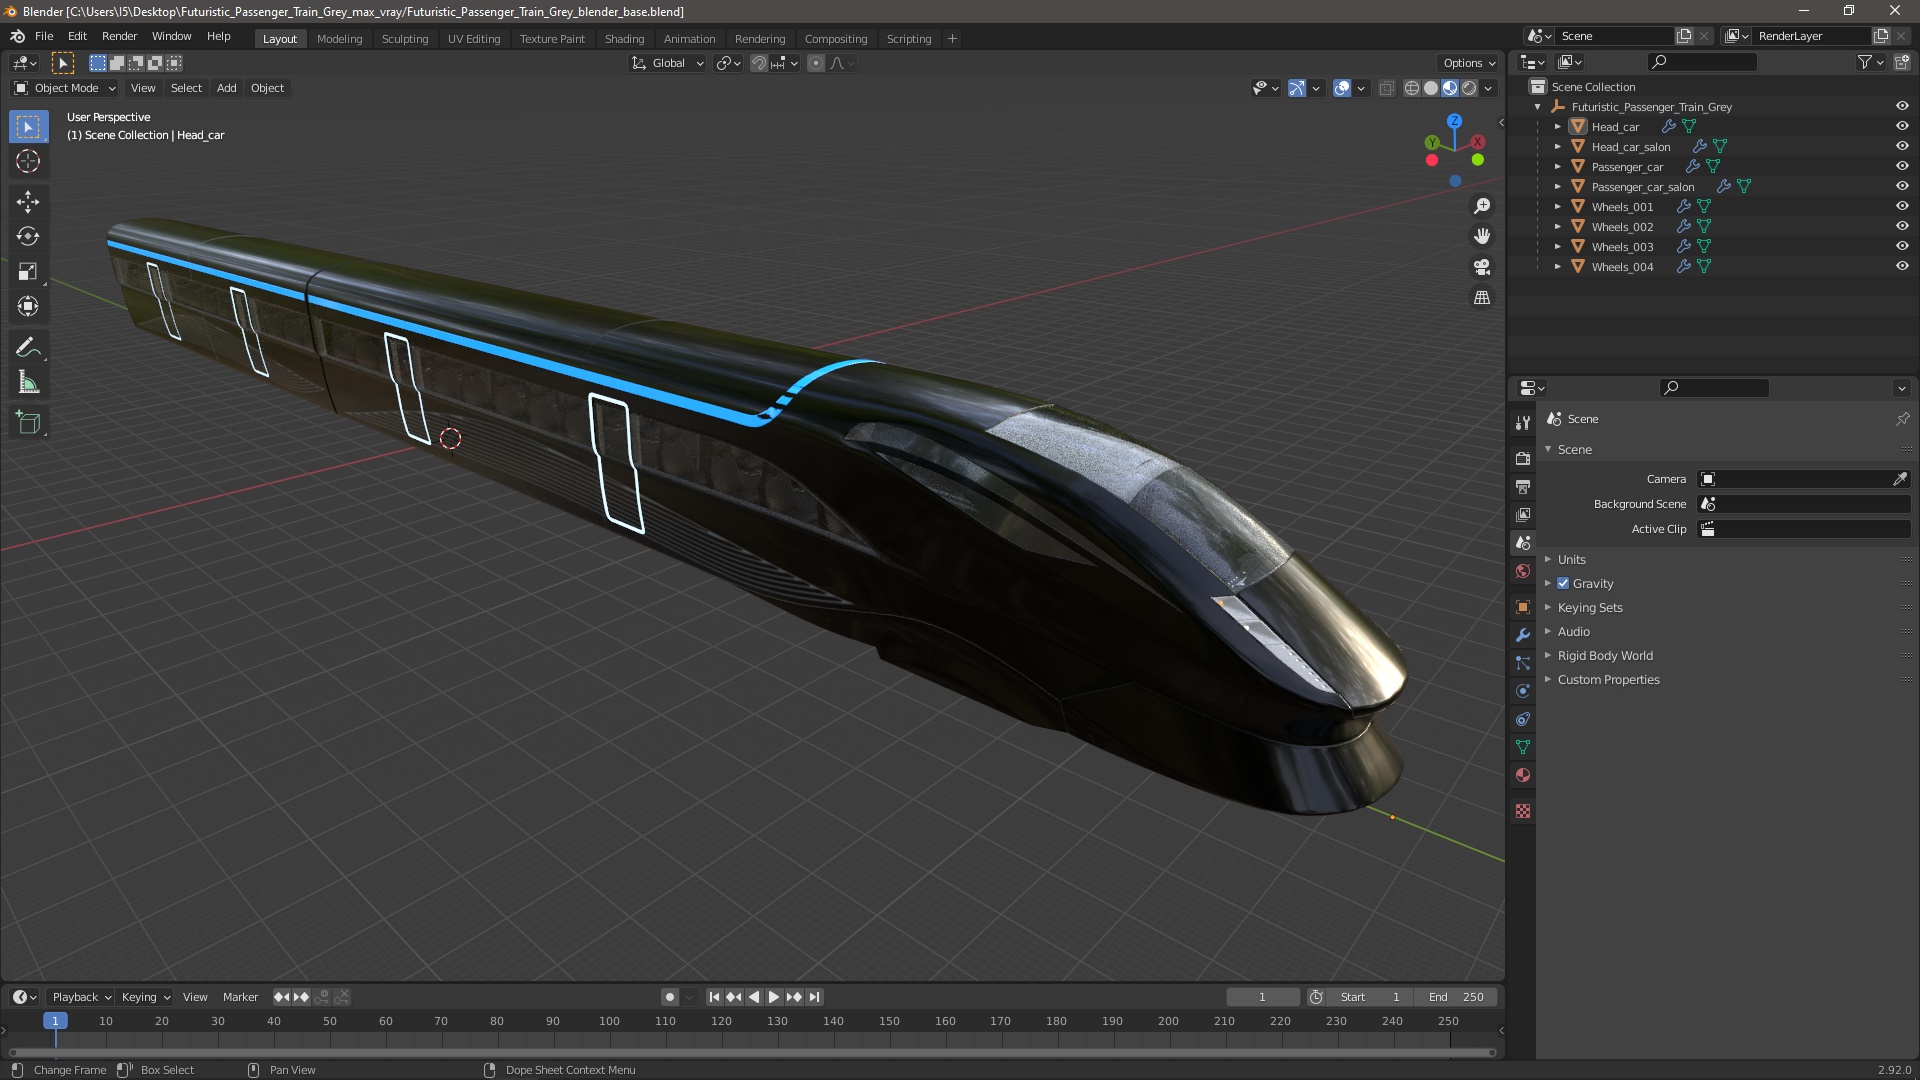Expand Passenger_car_salon tree item
1920x1080 pixels.
[x=1557, y=187]
